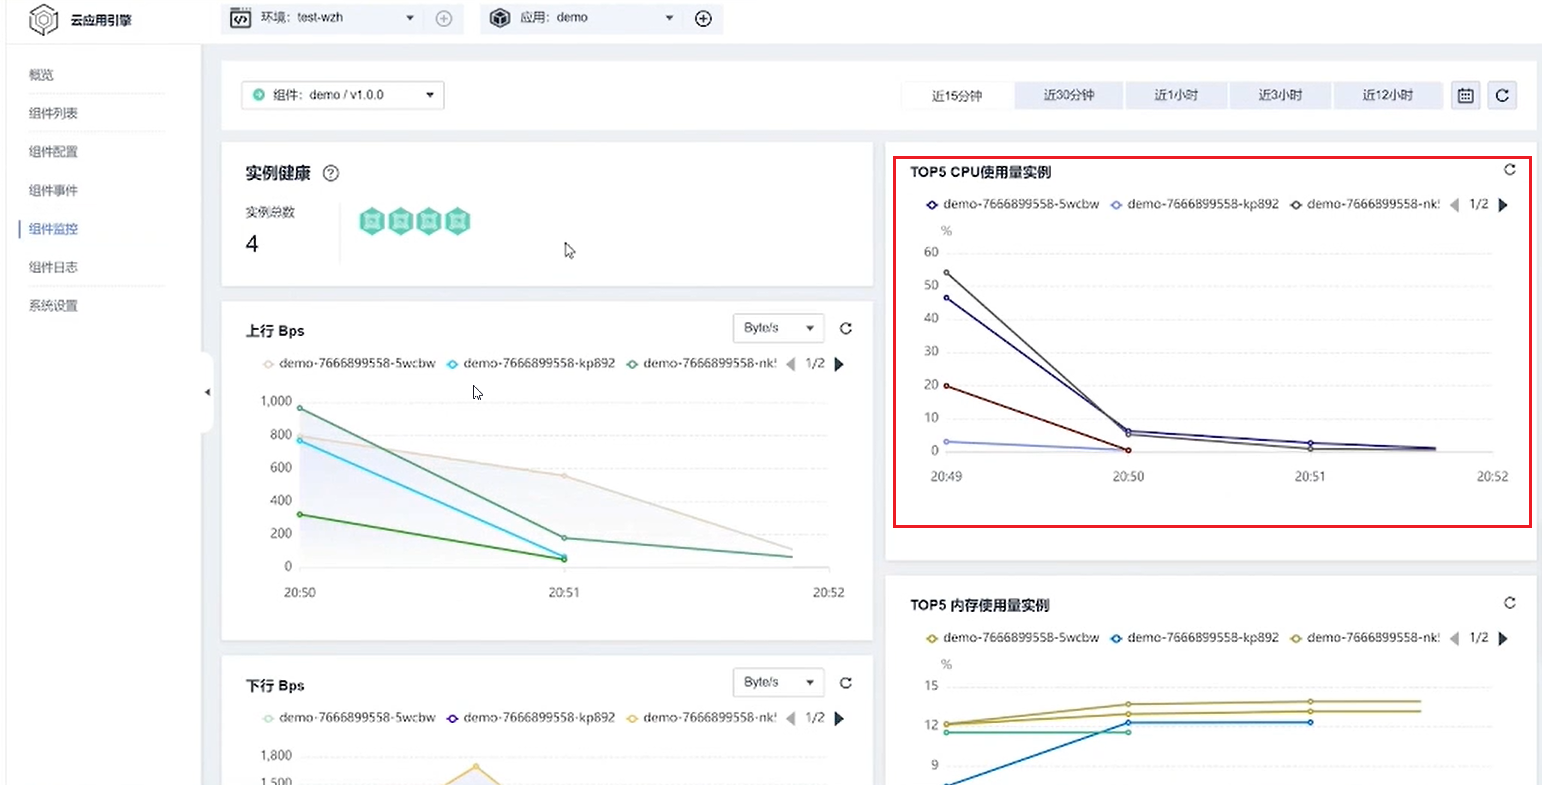Viewport: 1542px width, 785px height.
Task: Toggle the nk series in TOP5 CPU legend
Action: 1365,205
